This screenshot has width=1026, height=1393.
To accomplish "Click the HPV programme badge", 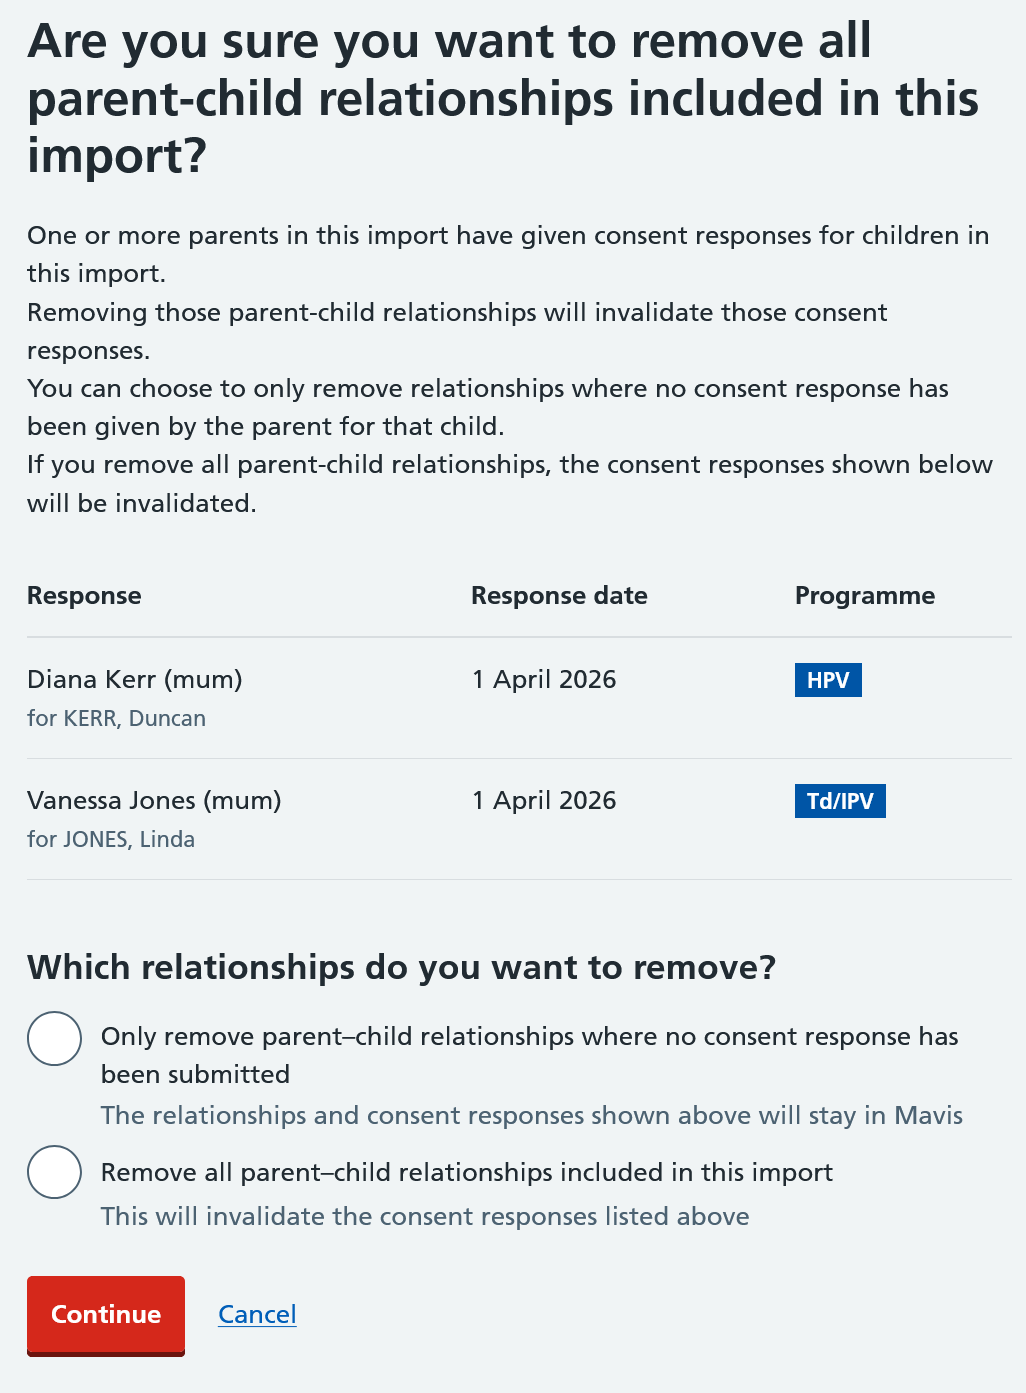I will 828,680.
